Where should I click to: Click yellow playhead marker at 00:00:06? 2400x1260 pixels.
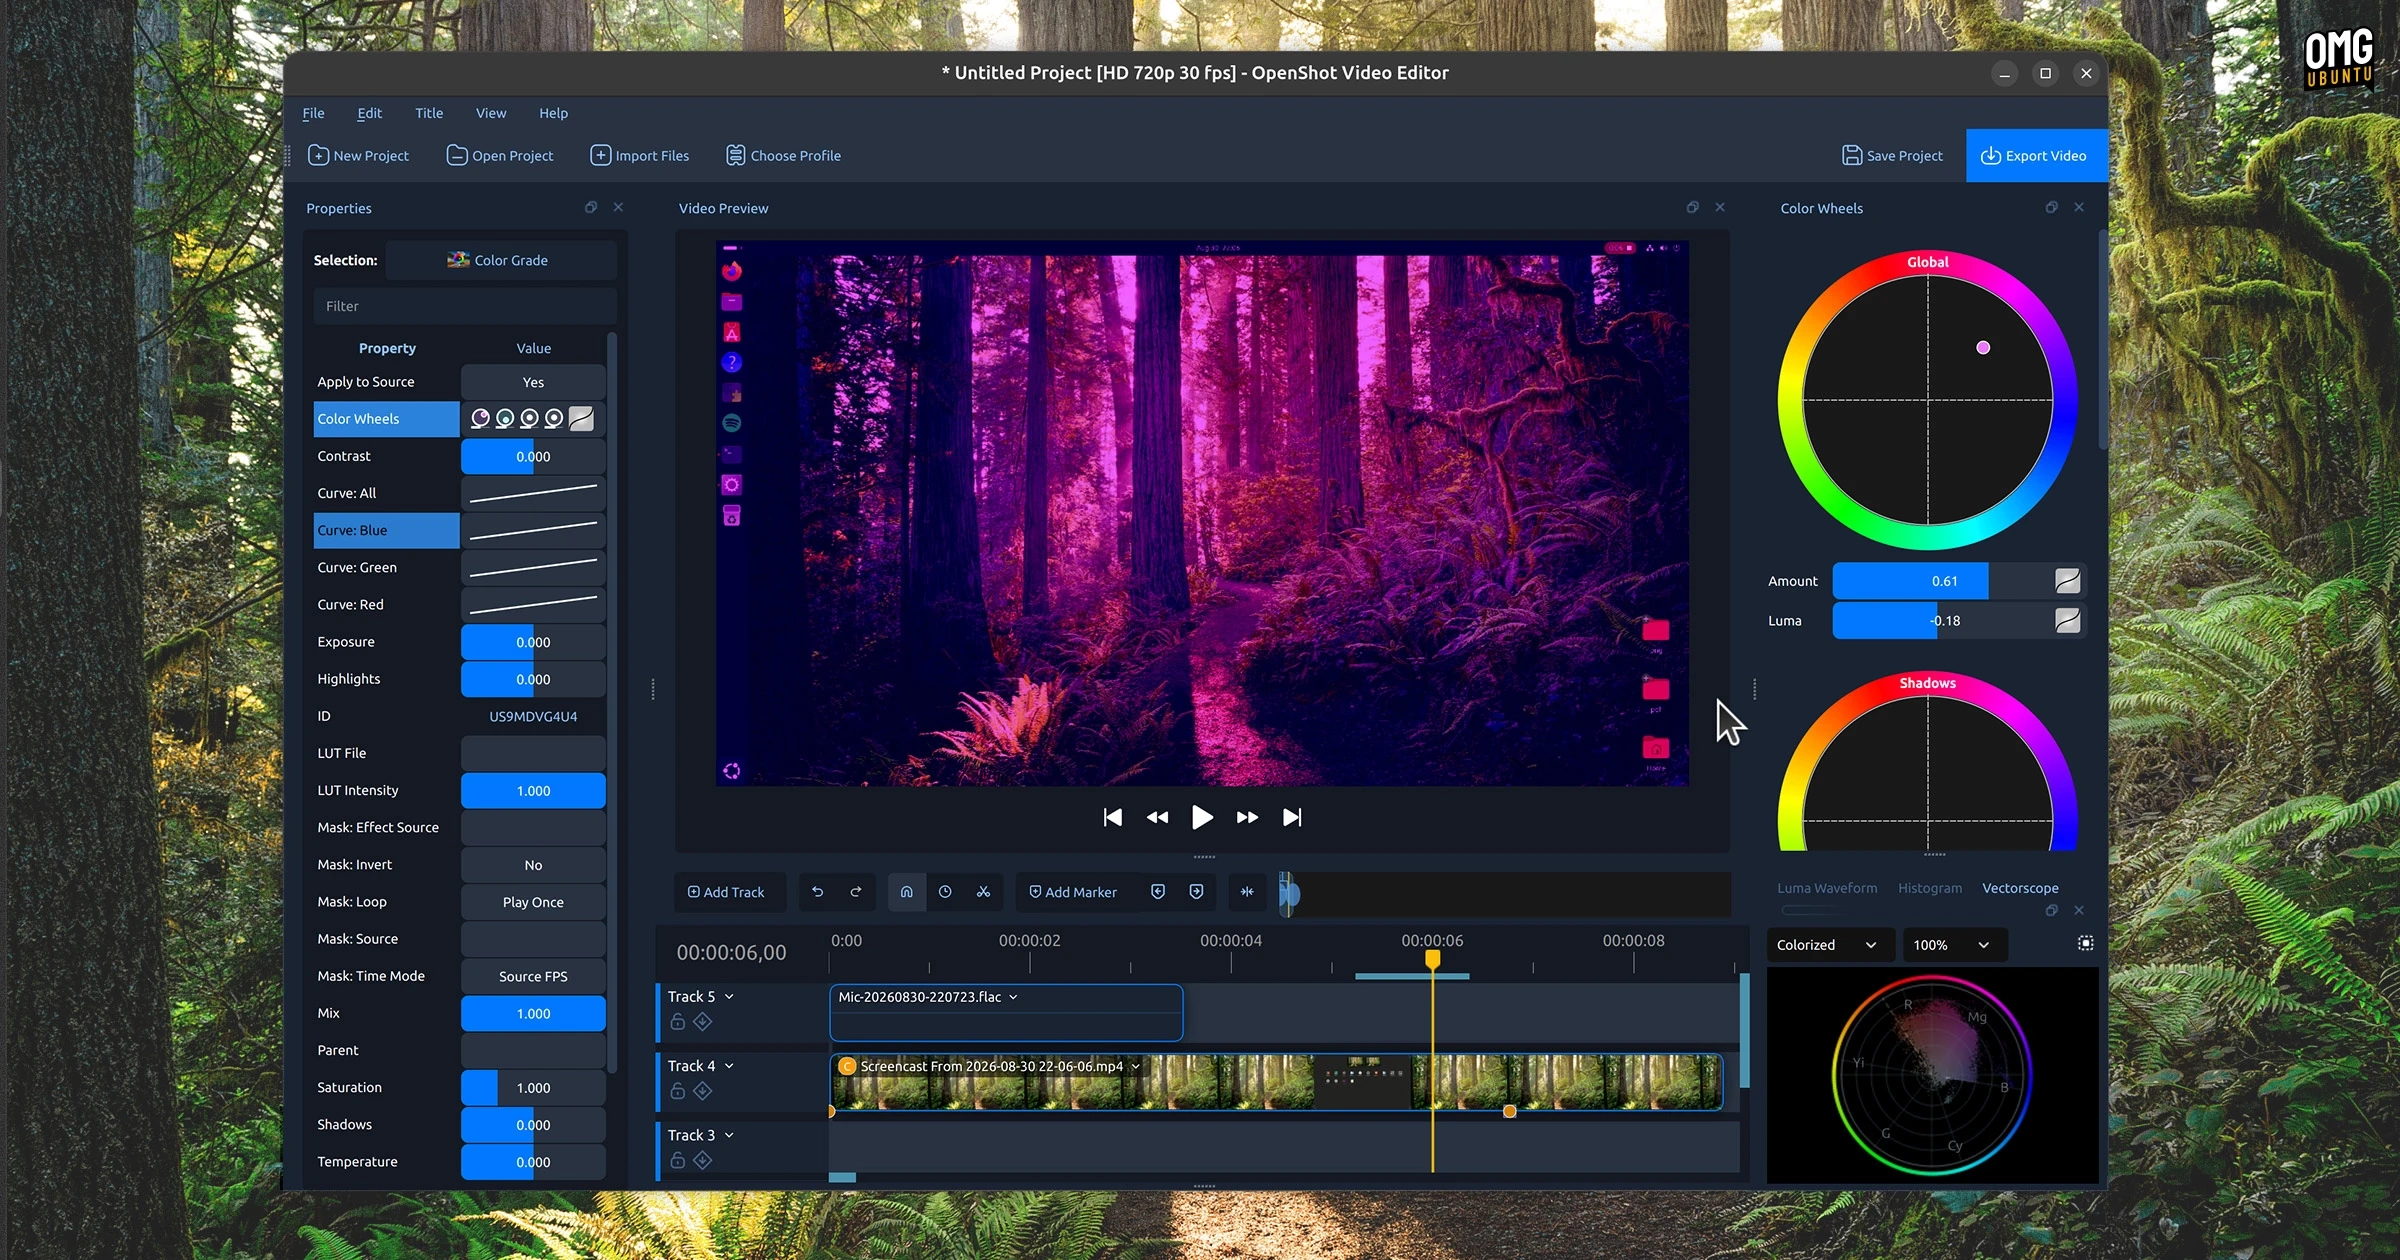[1432, 959]
